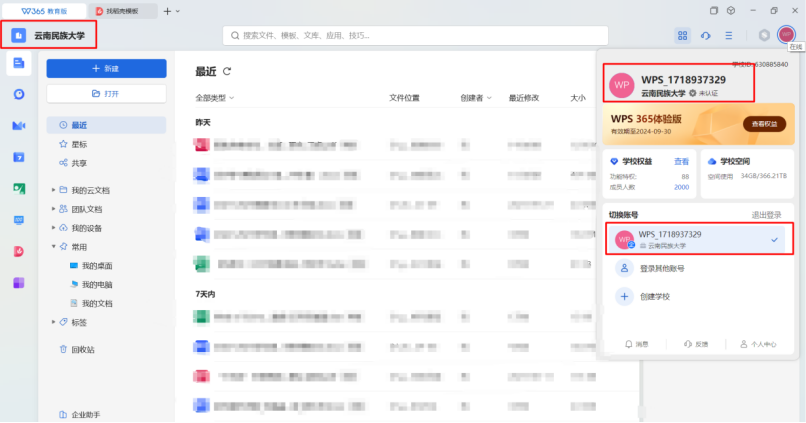Open 企业助手 at sidebar bottom
The image size is (806, 423).
pyautogui.click(x=80, y=414)
